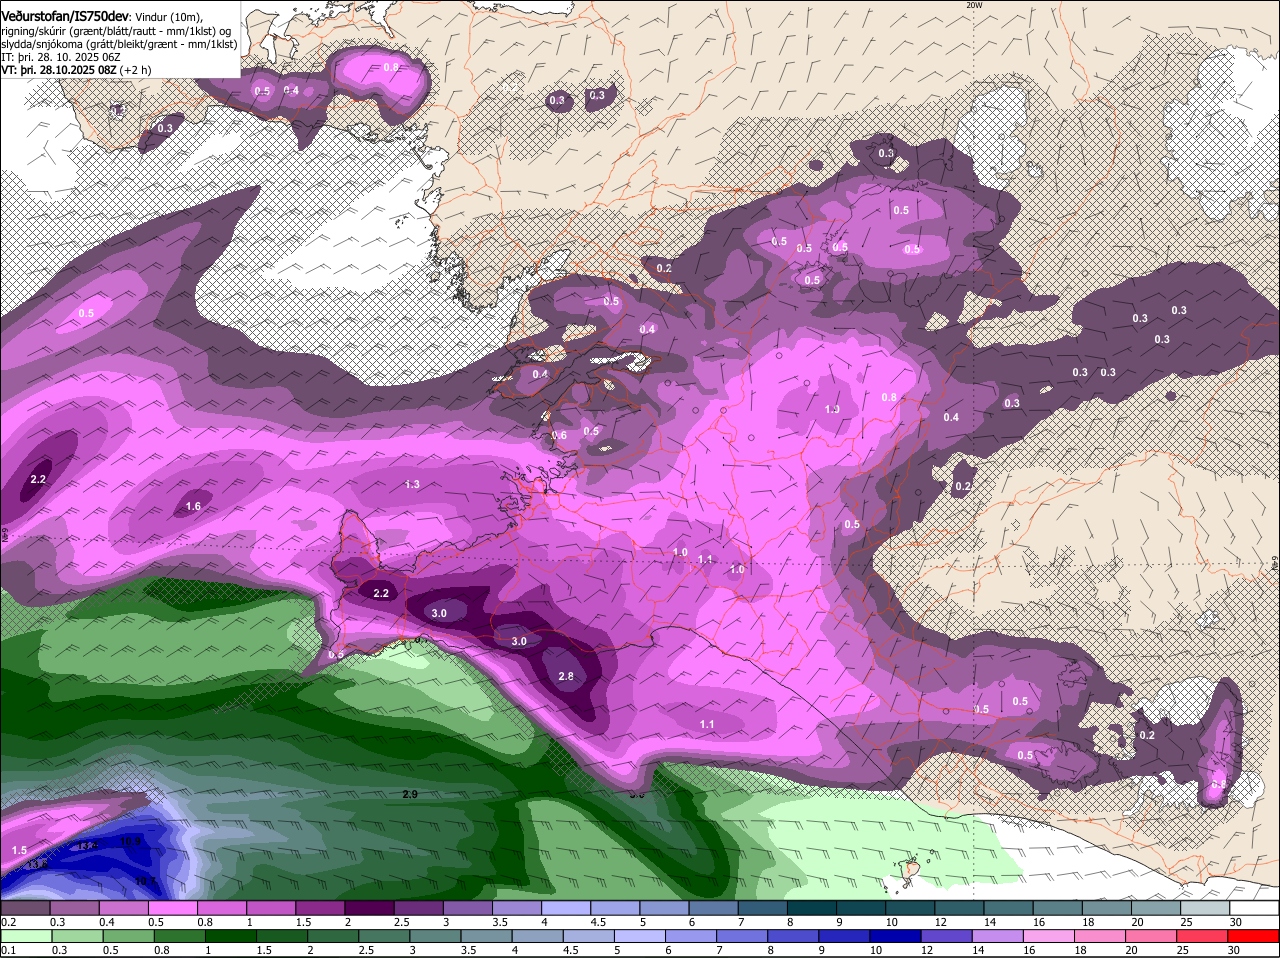The width and height of the screenshot is (1280, 958).
Task: Select bottom-row pink swatch labeled 18
Action: pos(1102,935)
